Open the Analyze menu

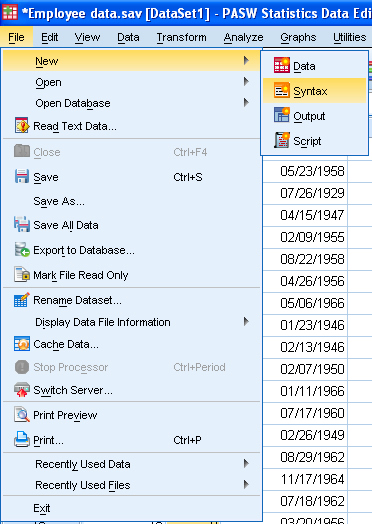(x=243, y=37)
